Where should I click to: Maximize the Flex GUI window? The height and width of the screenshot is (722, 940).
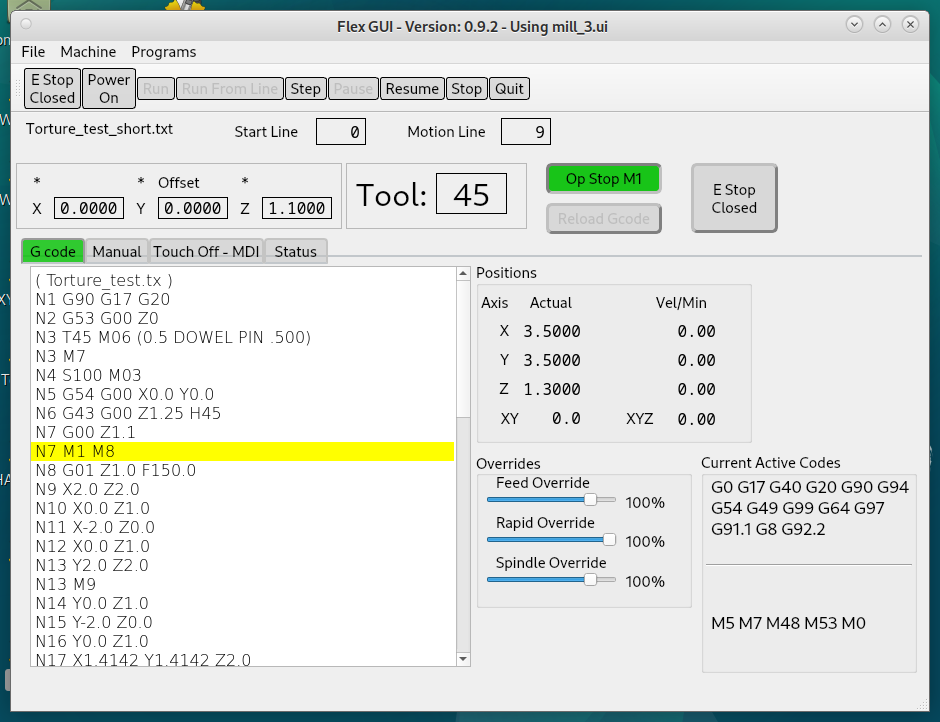click(x=882, y=25)
